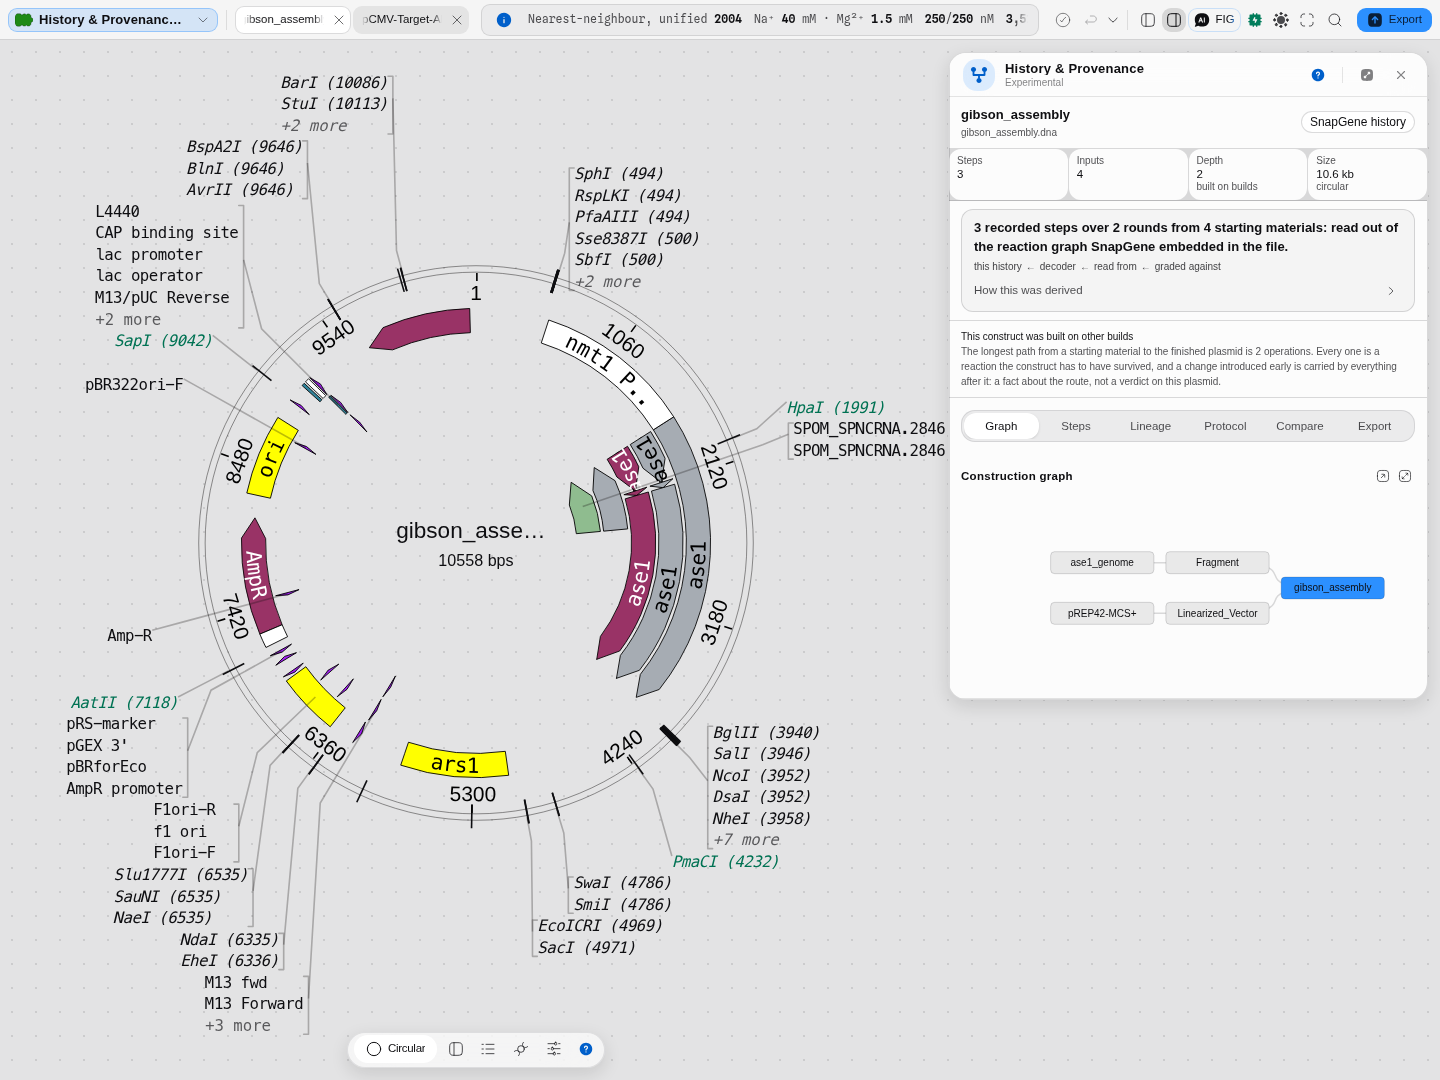Click the redo arrow icon in top toolbar
Screen dimensions: 1440x1080
click(x=1091, y=20)
